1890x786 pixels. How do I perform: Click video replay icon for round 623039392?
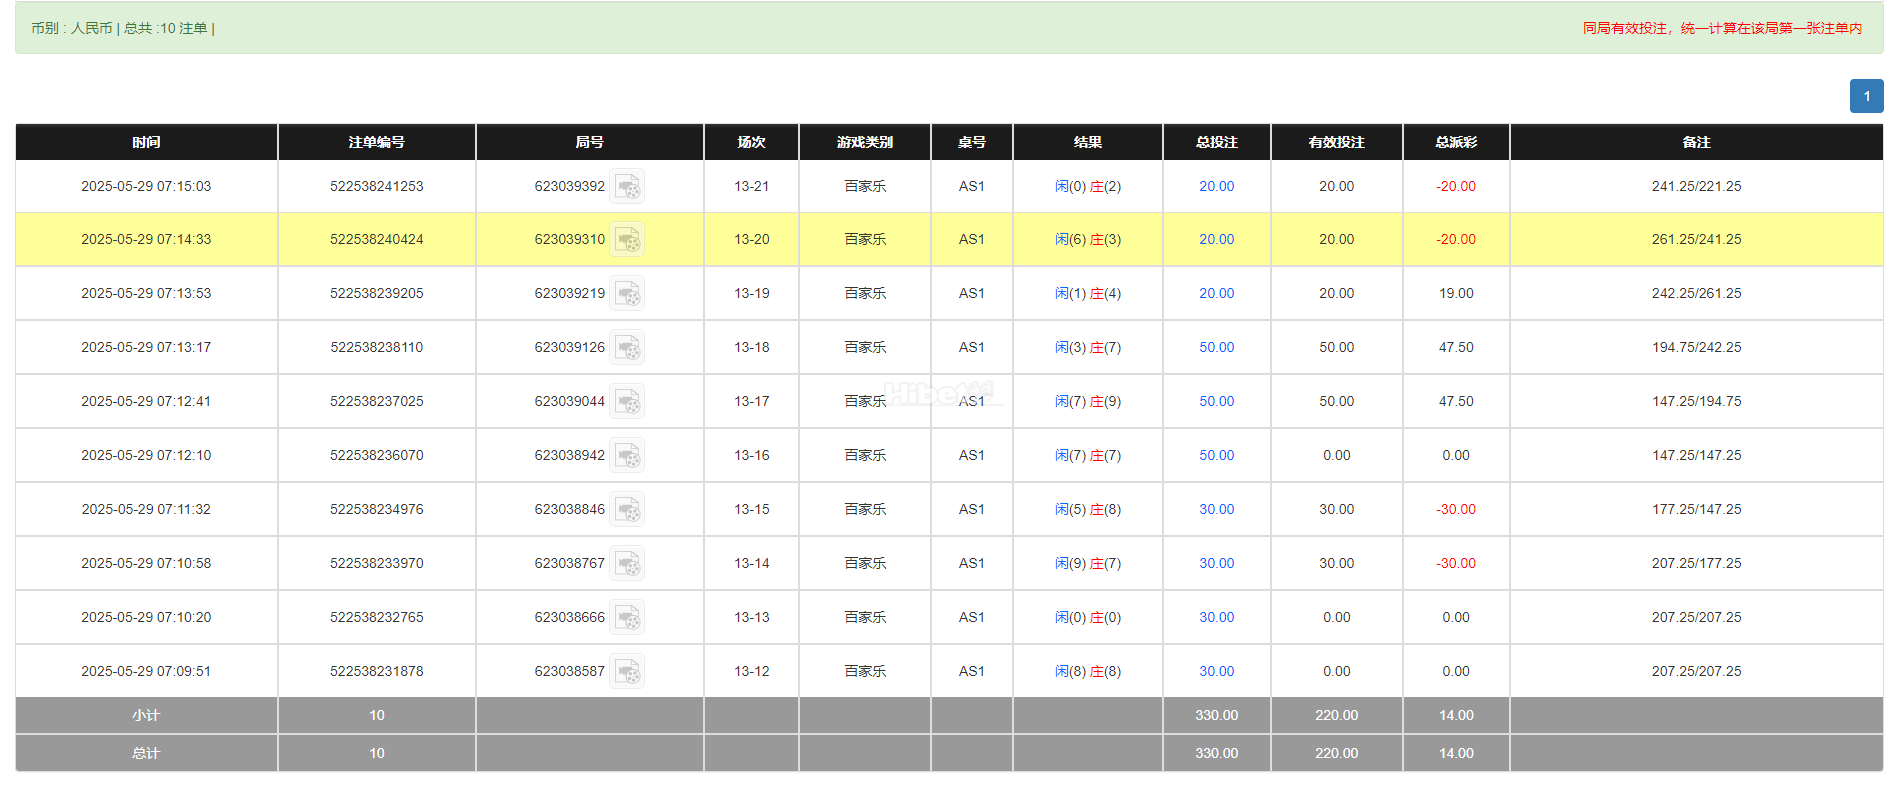coord(627,187)
